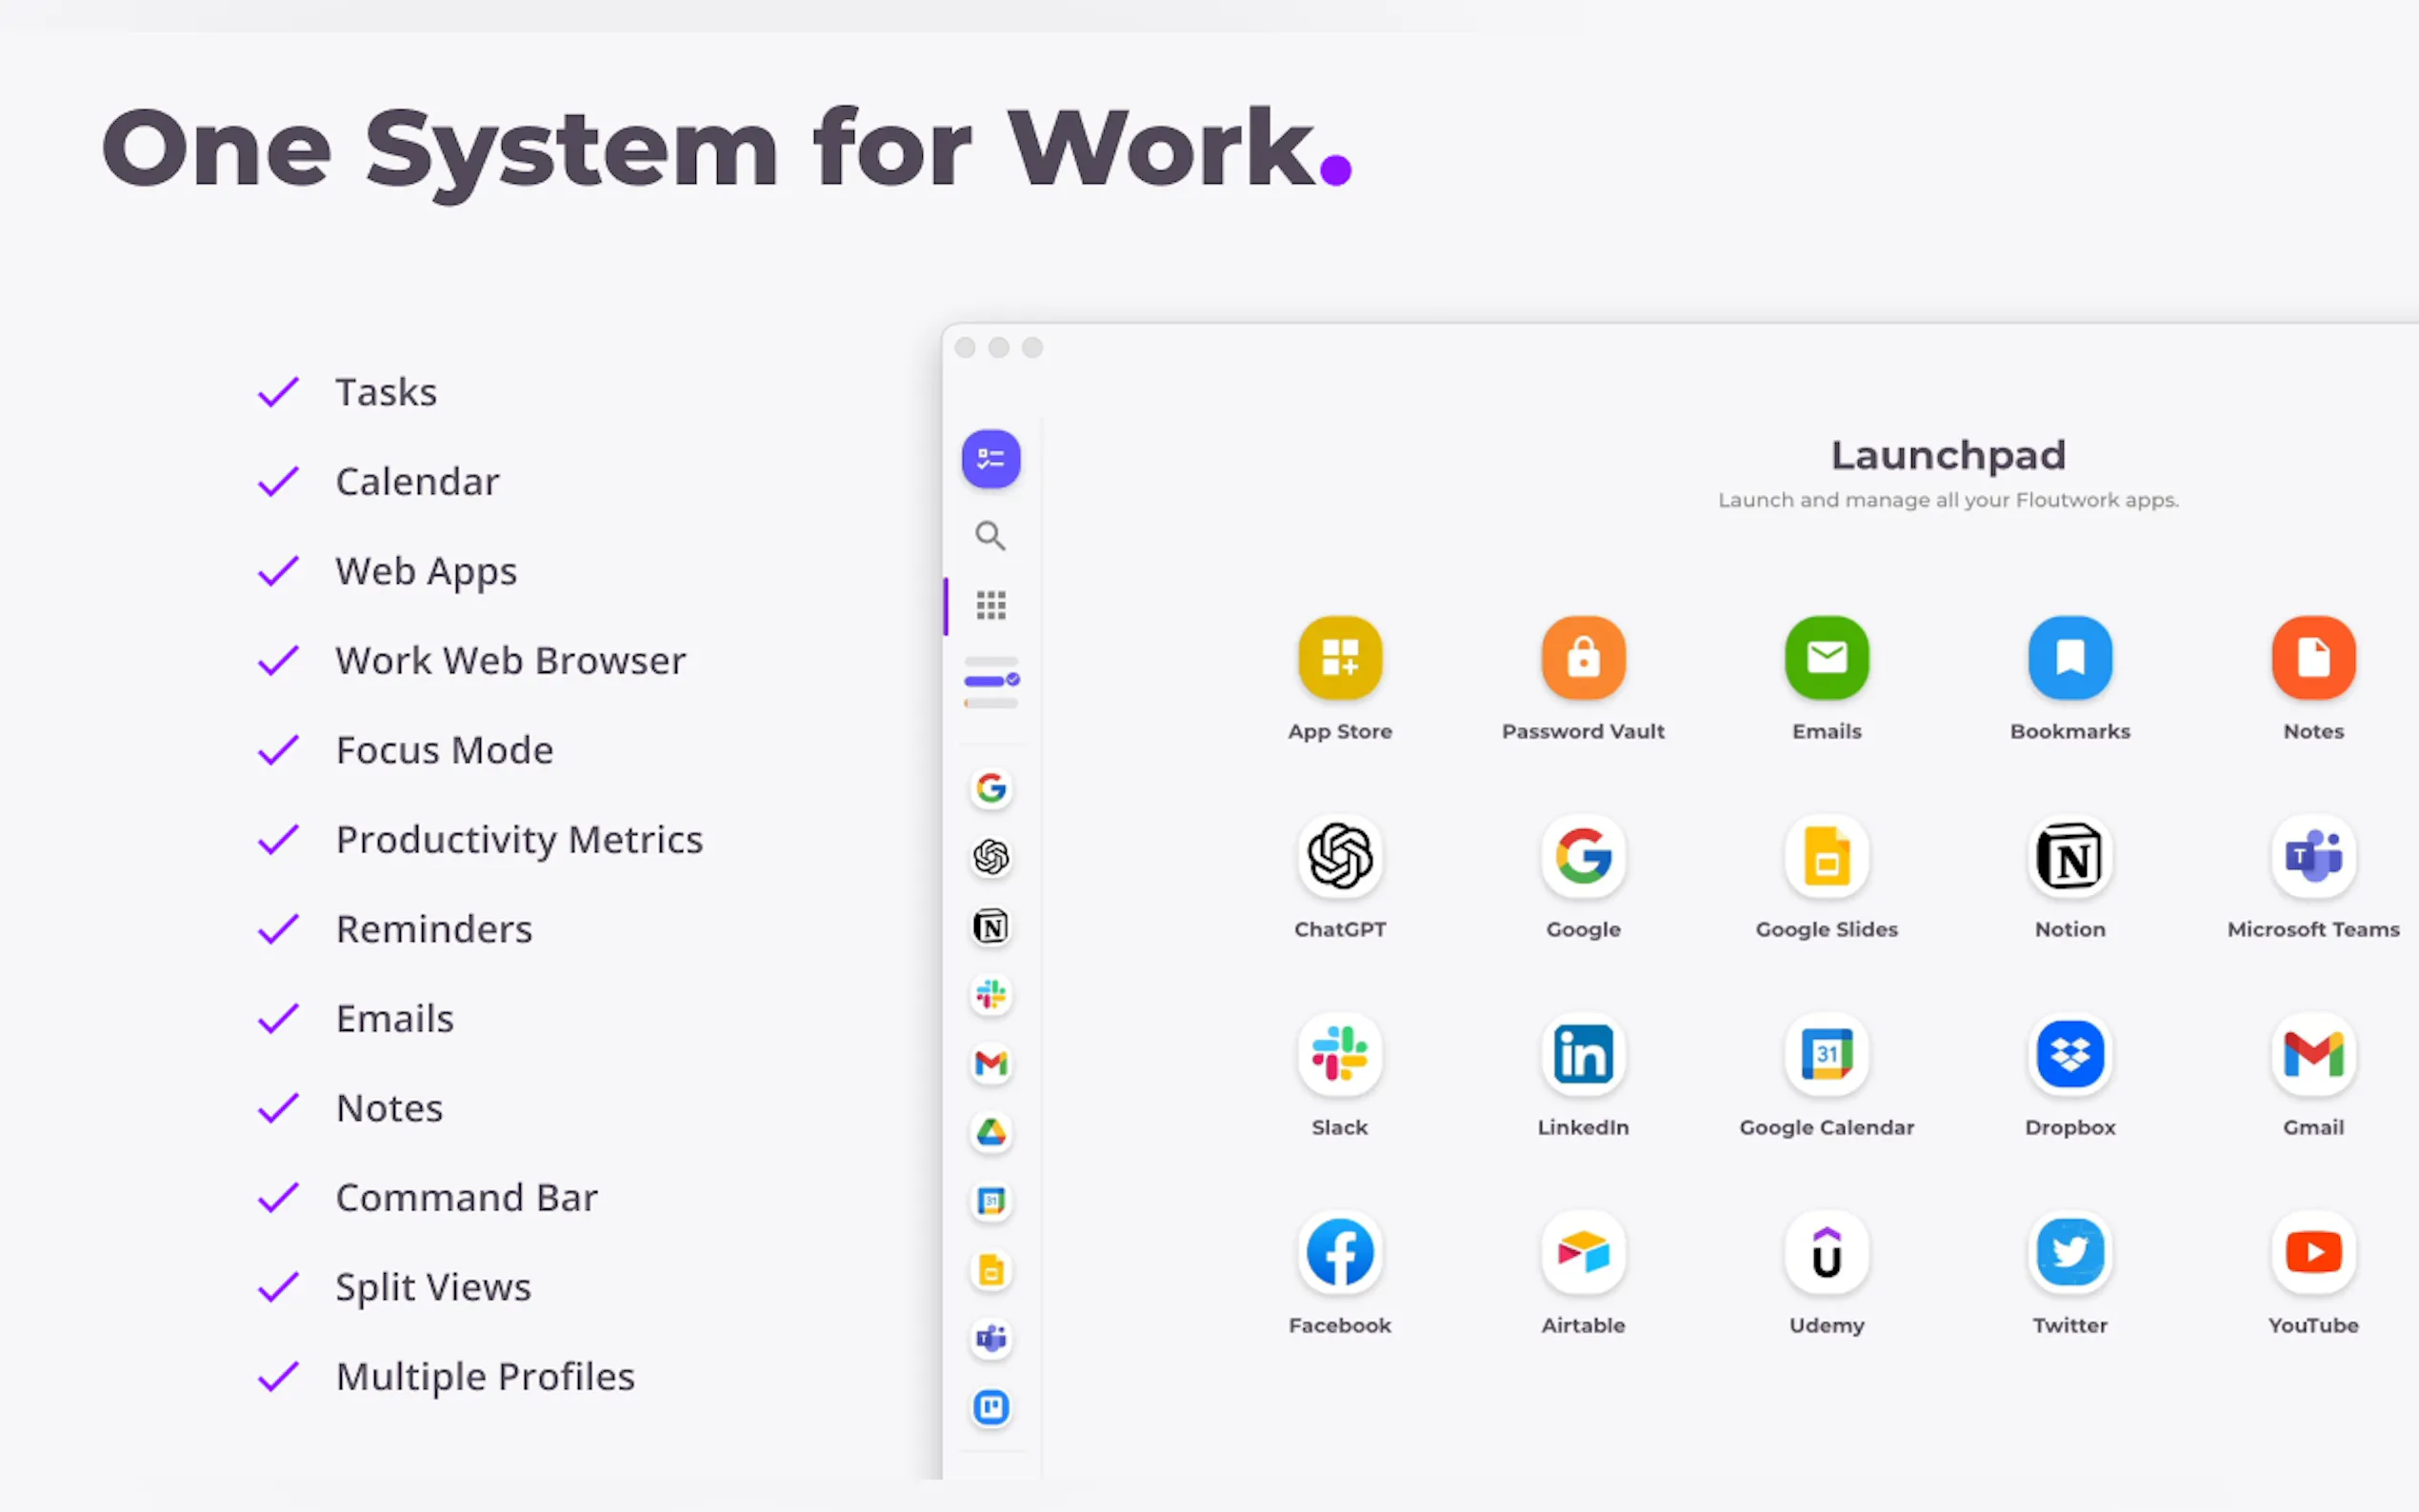2419x1512 pixels.
Task: Open the App Store launchpad icon
Action: (1339, 658)
